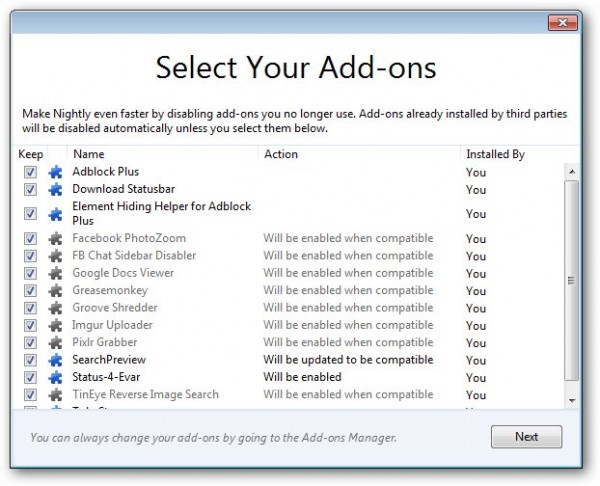Click the 'Select Your Add-ons' heading

click(296, 68)
